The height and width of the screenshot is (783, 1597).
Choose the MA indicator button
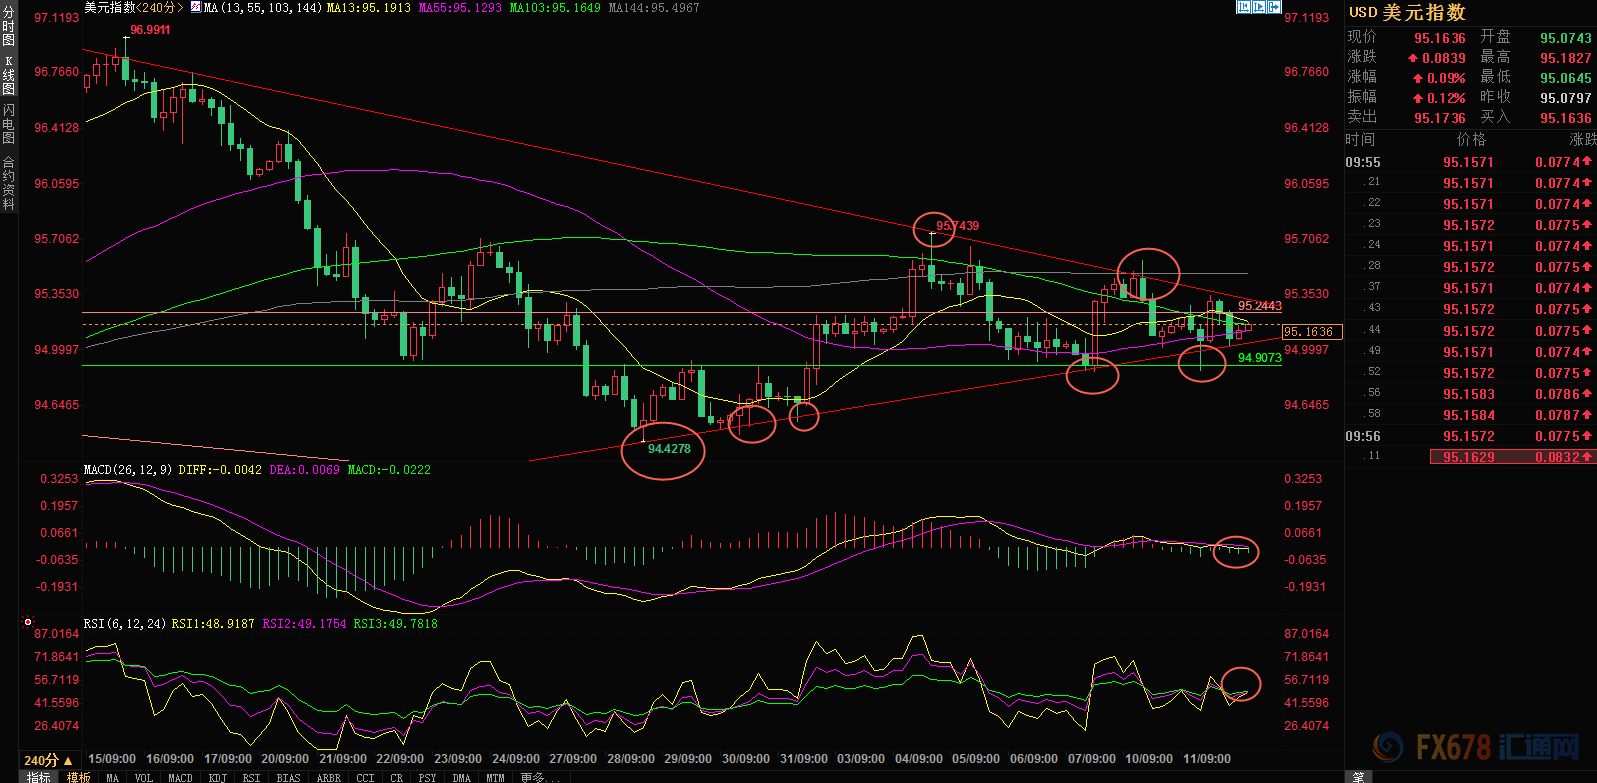pyautogui.click(x=112, y=777)
